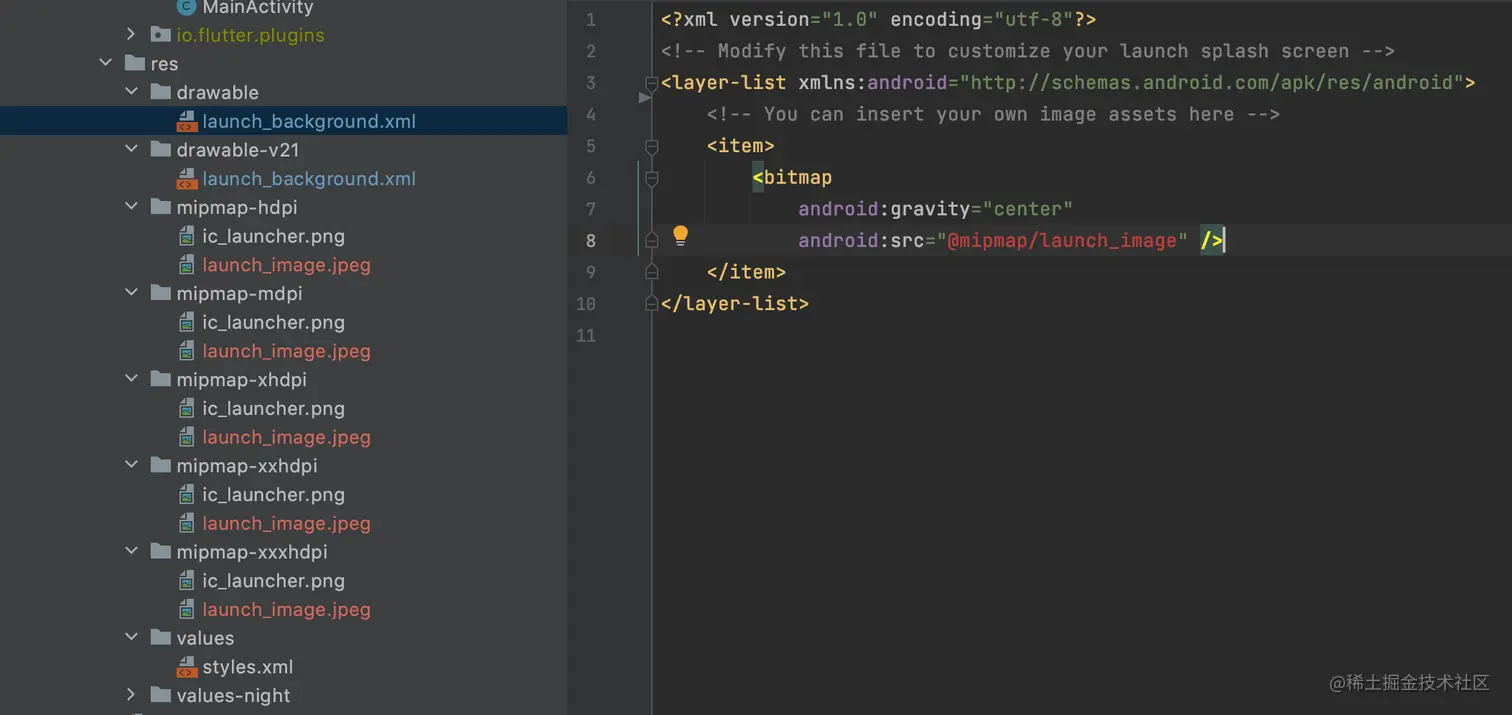Collapse the mipmap-xhdpi folder
This screenshot has height=715, width=1512.
[131, 380]
